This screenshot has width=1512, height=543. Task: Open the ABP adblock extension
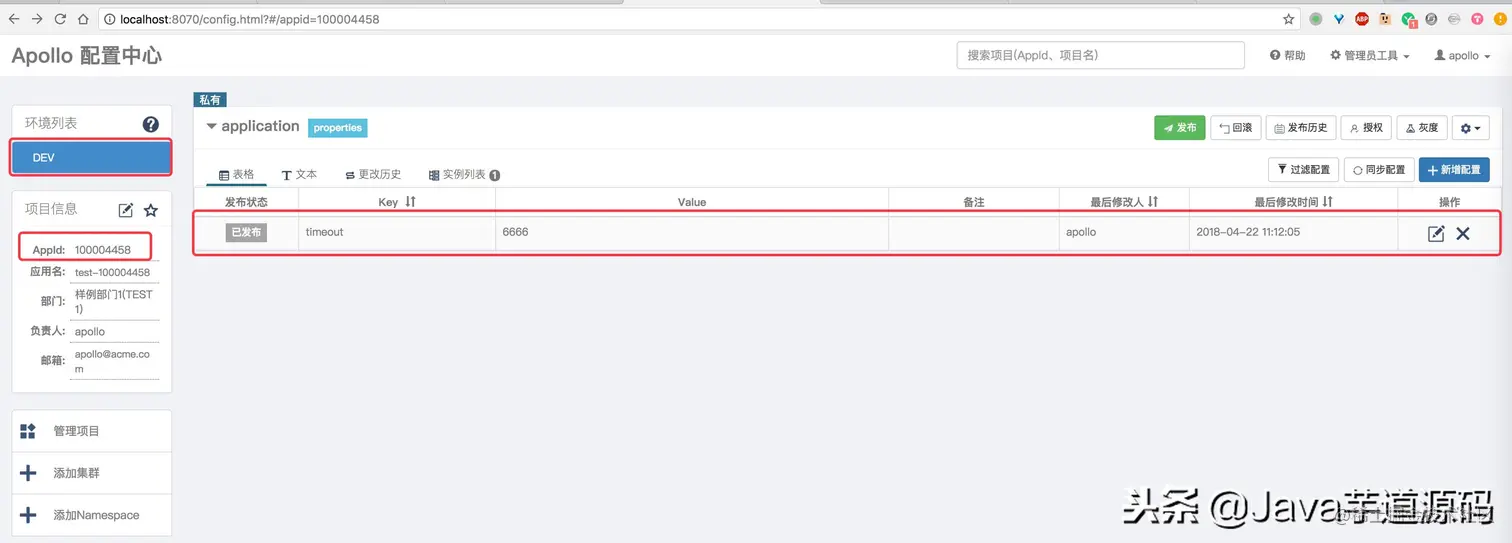(x=1362, y=19)
